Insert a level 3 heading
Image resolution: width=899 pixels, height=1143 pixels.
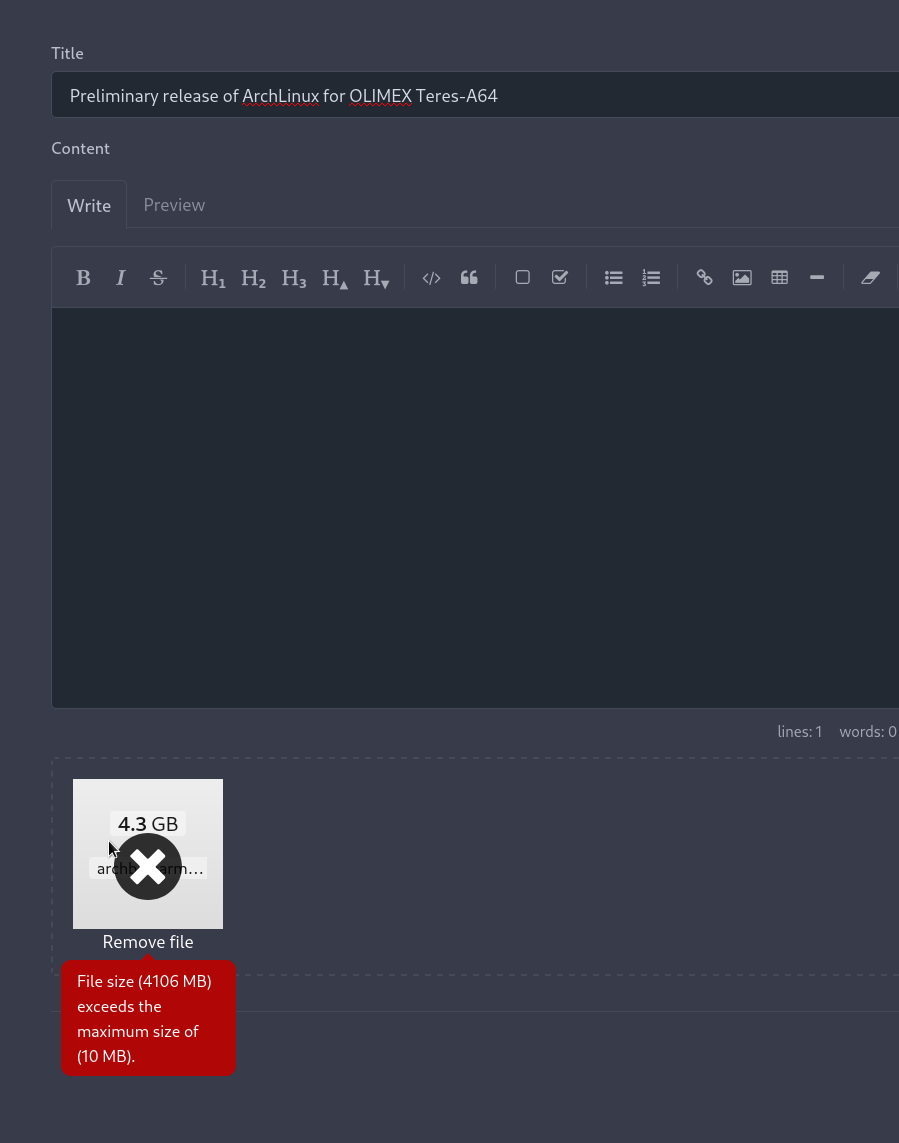(293, 278)
